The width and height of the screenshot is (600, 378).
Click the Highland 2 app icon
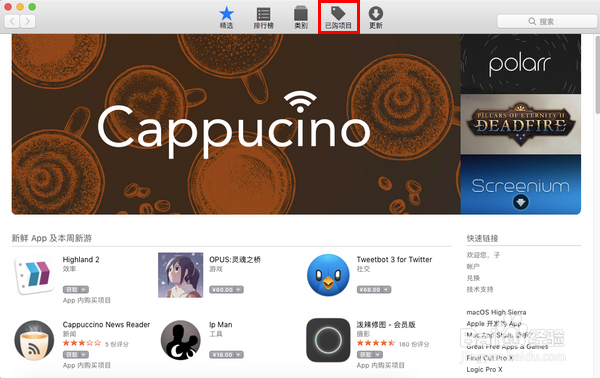click(x=34, y=275)
